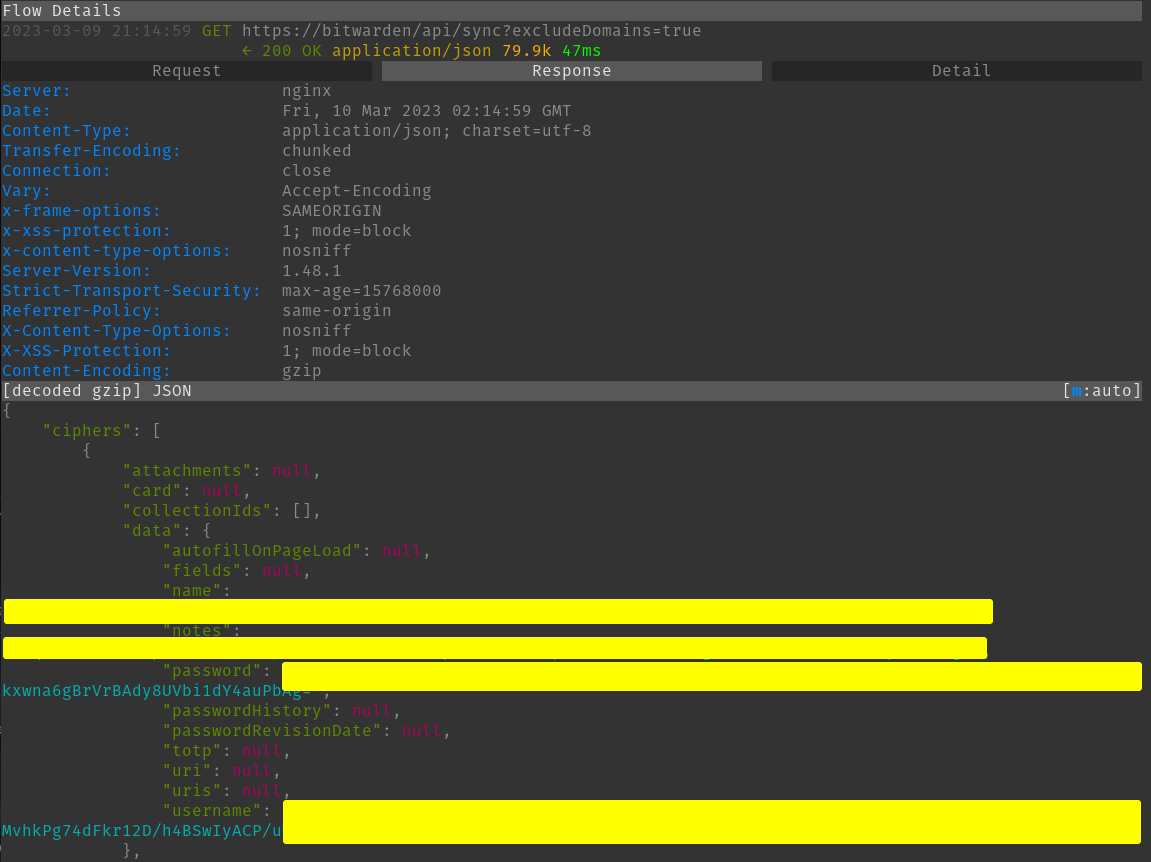Click the Content-Encoding header name
Image resolution: width=1151 pixels, height=862 pixels.
(86, 371)
